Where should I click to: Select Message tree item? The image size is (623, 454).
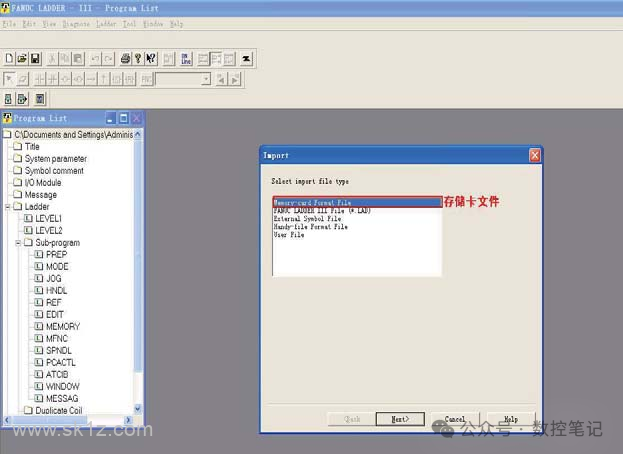tap(41, 195)
